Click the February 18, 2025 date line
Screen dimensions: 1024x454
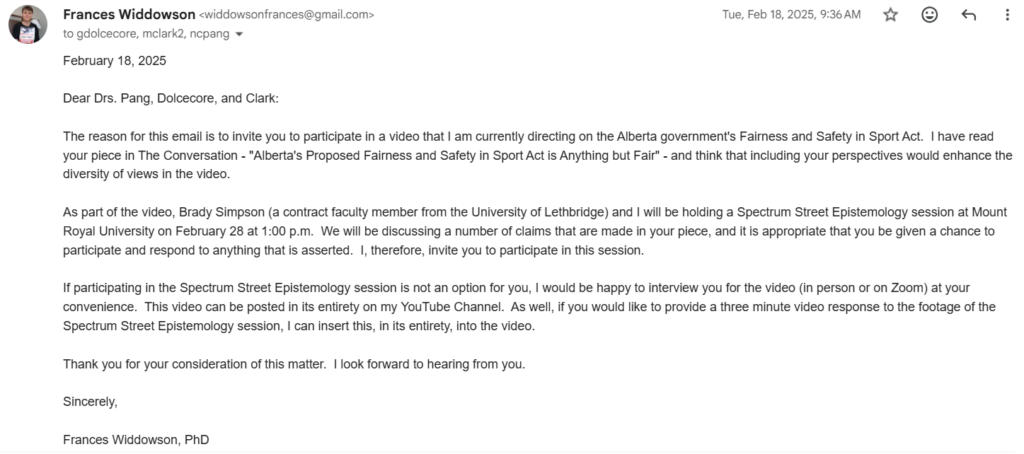point(114,61)
